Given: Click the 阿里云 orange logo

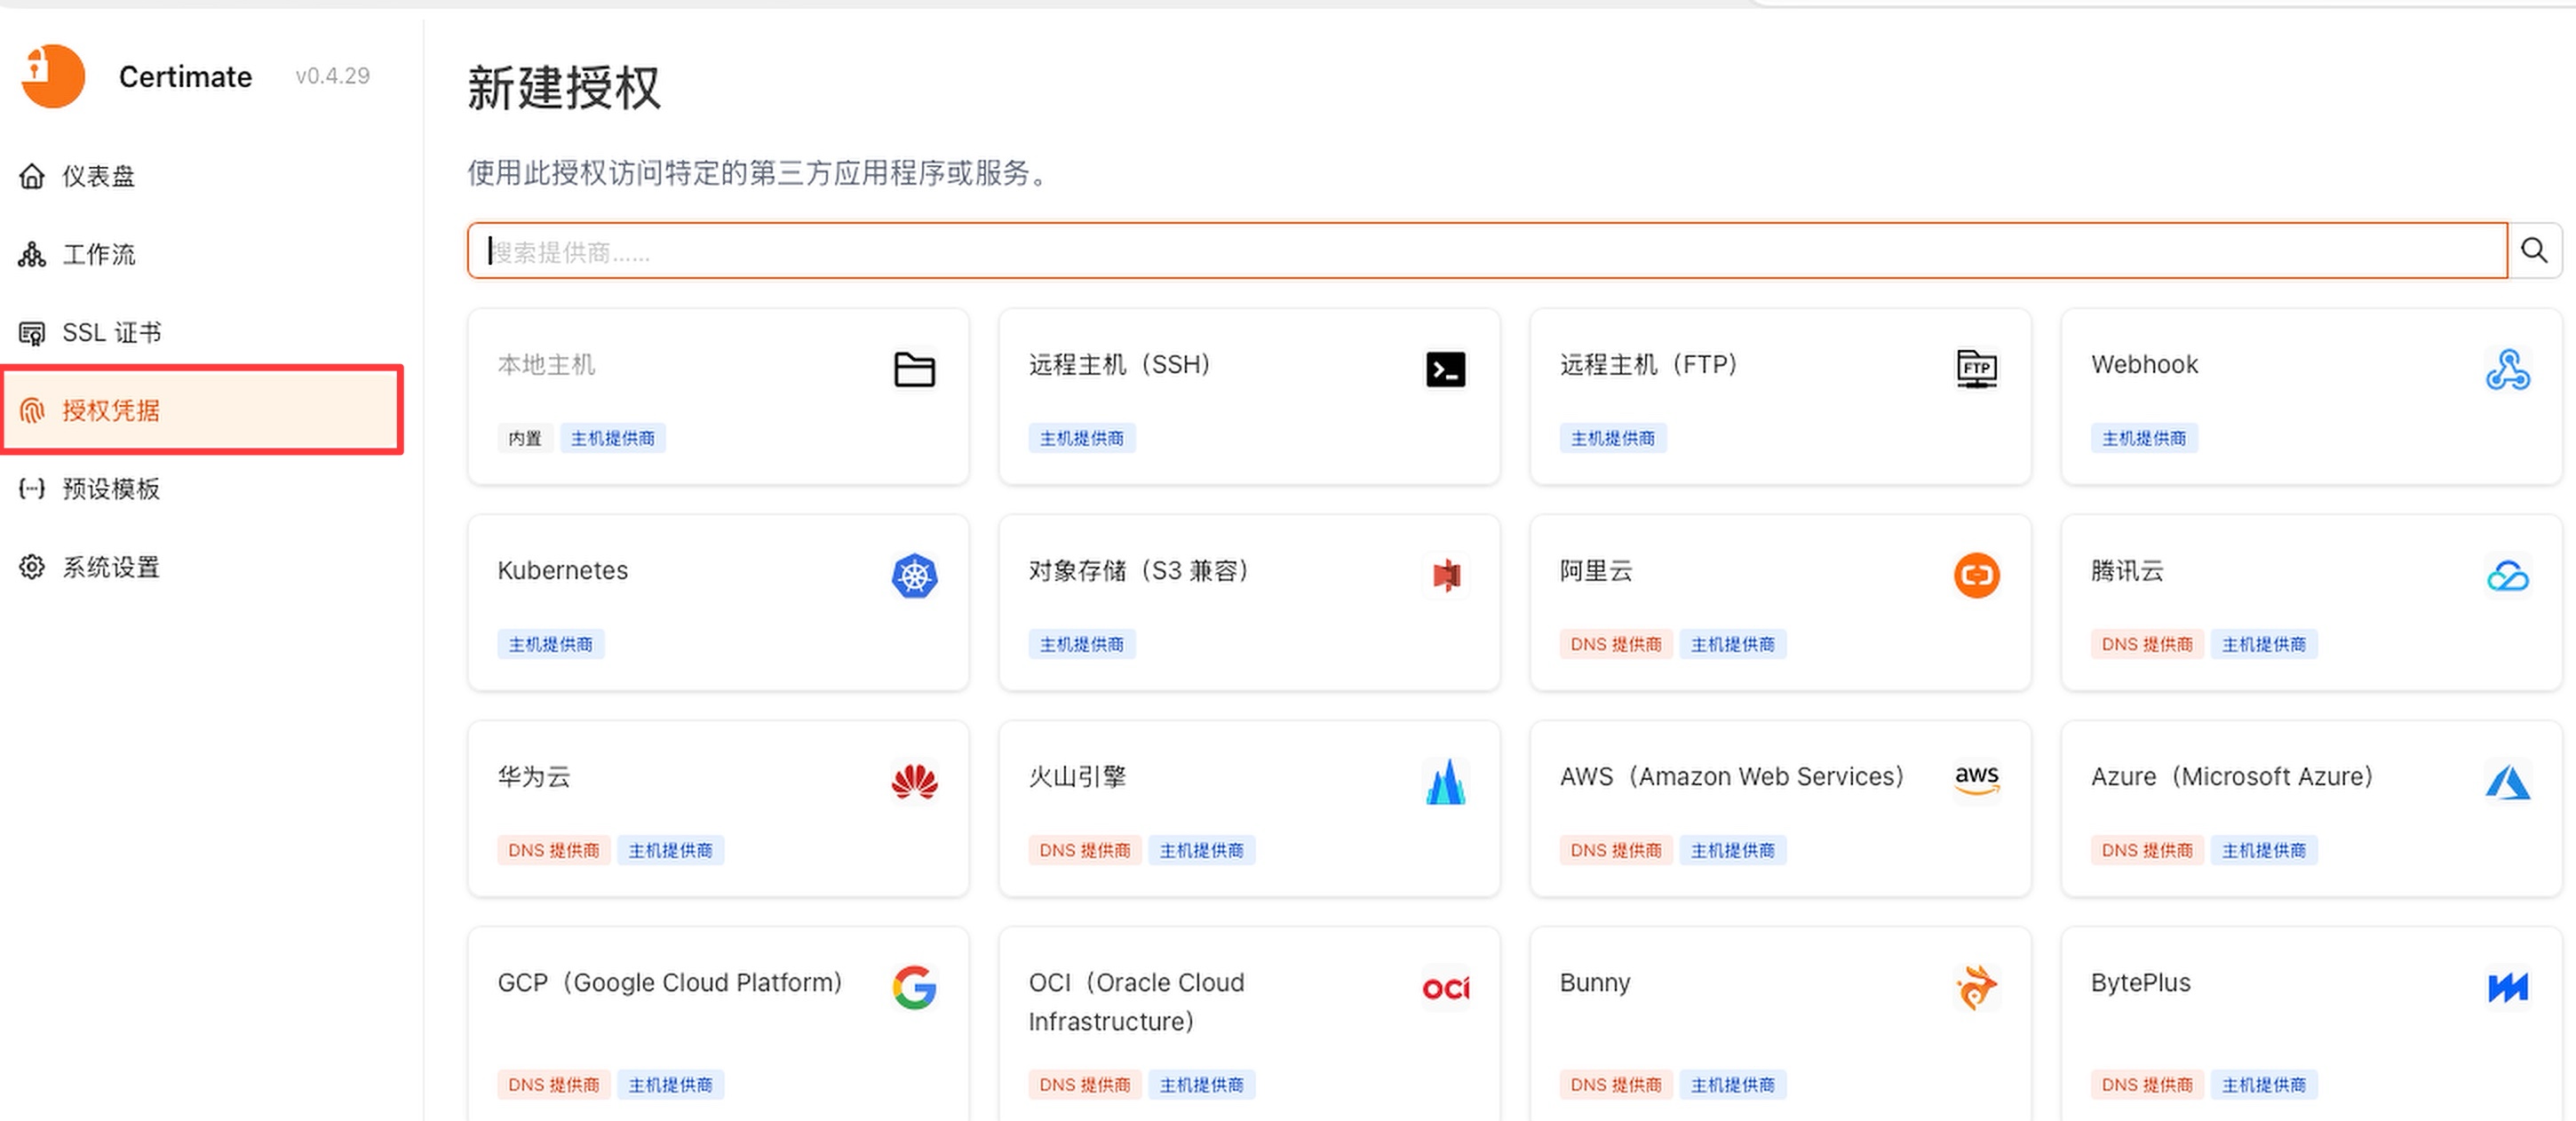Looking at the screenshot, I should pos(1976,575).
